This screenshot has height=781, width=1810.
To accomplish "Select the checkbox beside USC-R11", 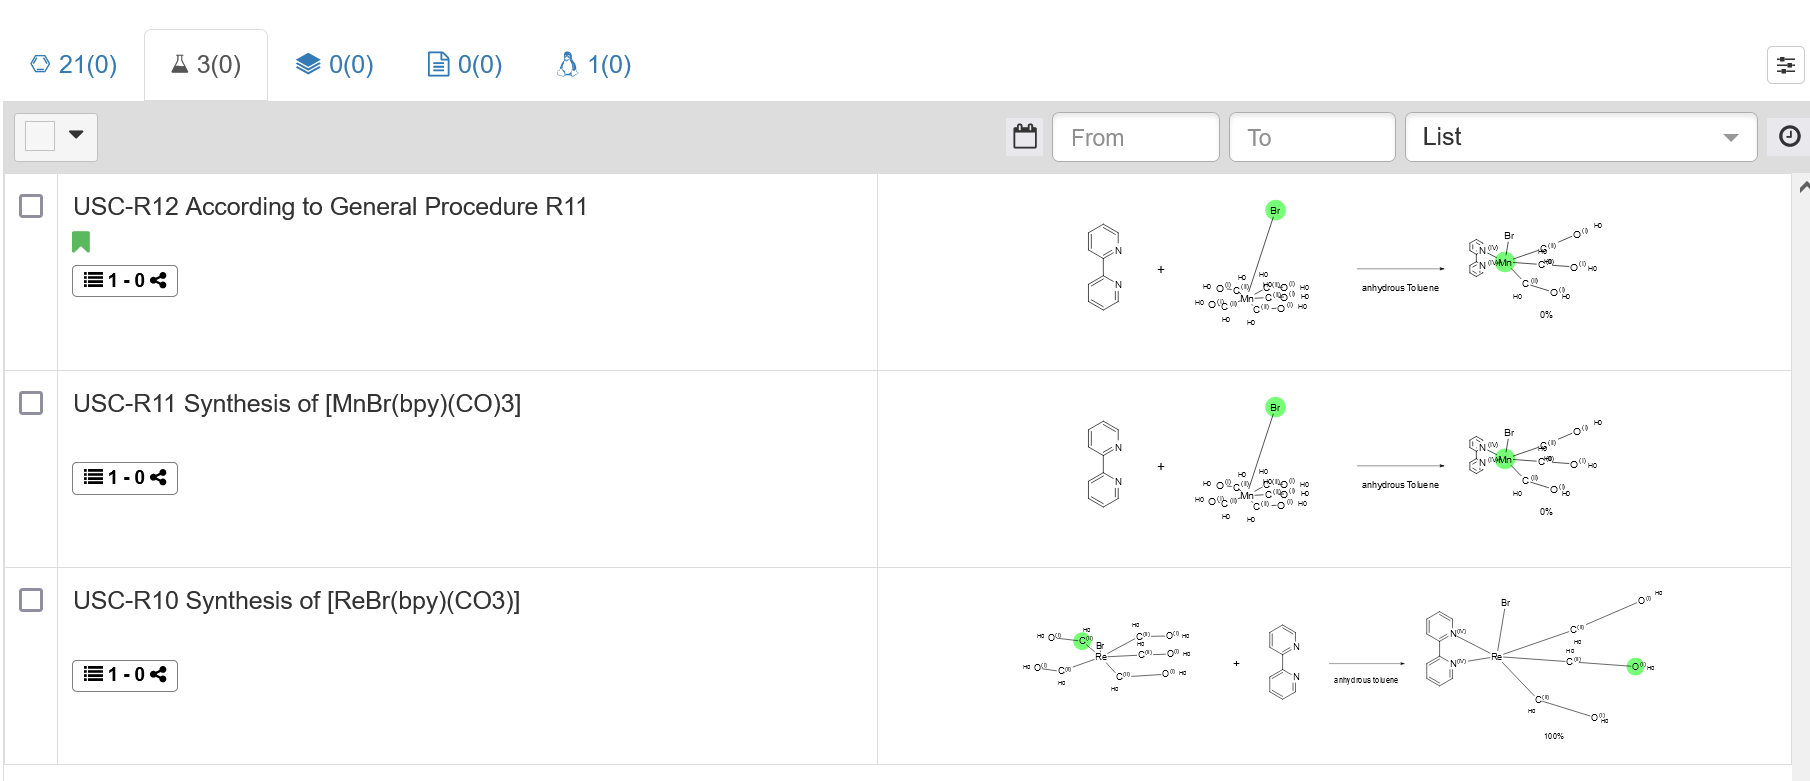I will (31, 403).
